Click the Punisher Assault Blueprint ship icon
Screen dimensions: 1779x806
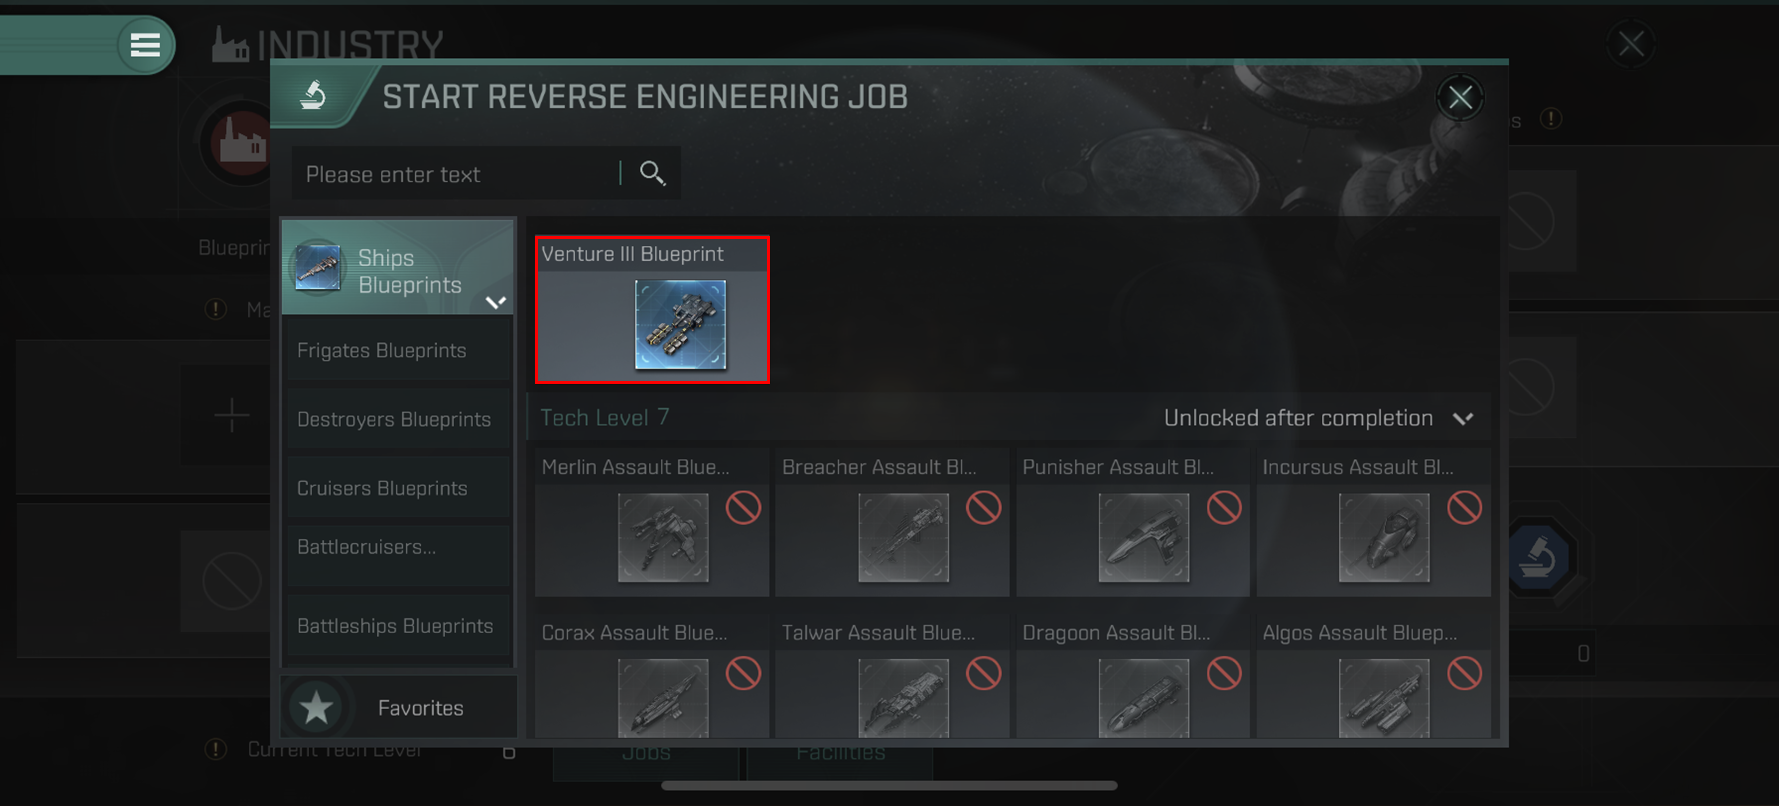coord(1144,537)
